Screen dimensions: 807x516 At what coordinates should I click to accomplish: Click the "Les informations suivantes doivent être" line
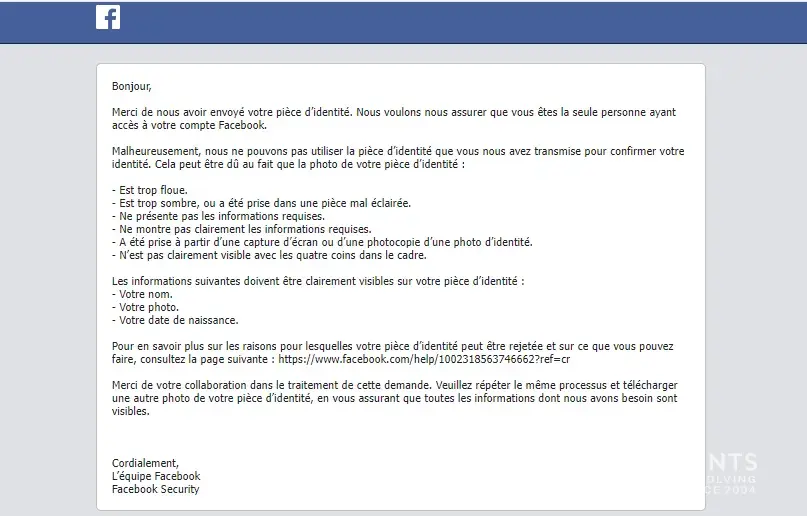[318, 281]
